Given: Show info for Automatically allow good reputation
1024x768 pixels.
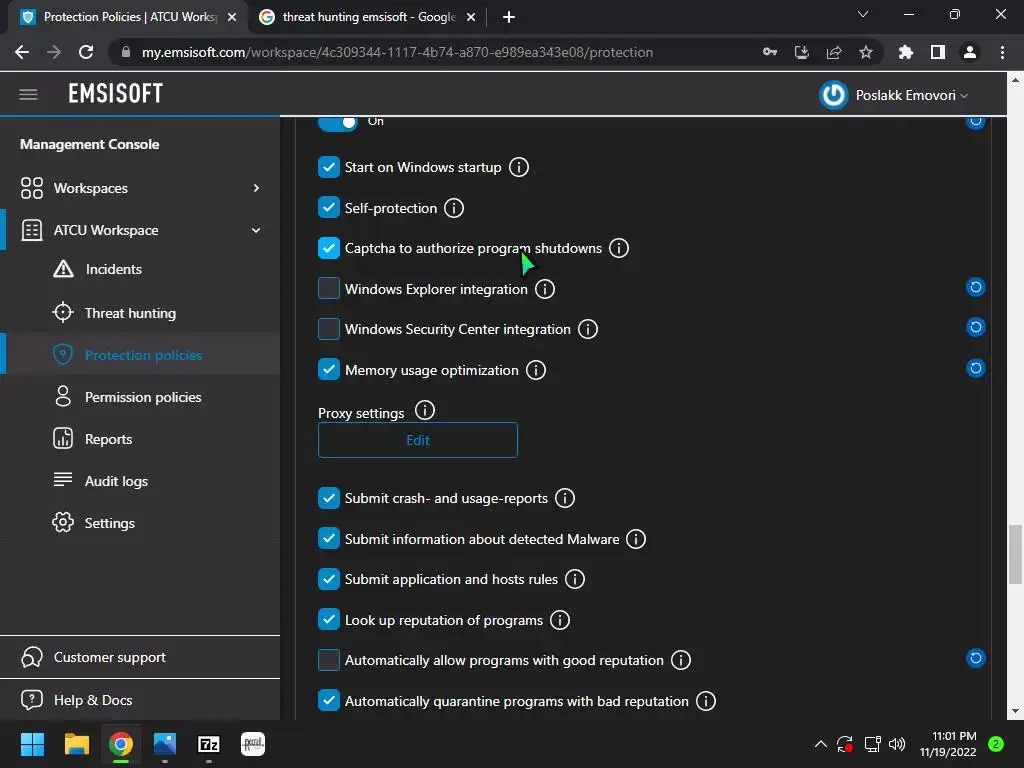Looking at the screenshot, I should pos(680,660).
